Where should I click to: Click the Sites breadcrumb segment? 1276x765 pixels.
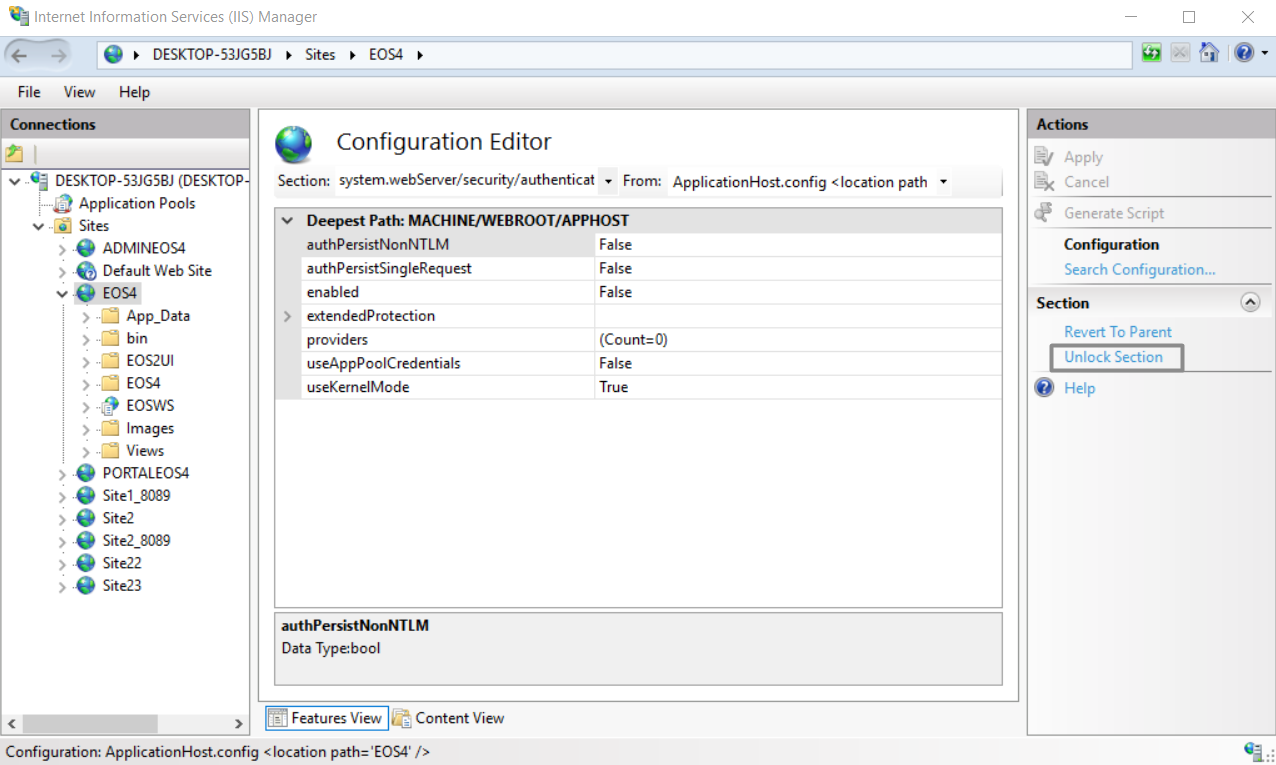320,54
